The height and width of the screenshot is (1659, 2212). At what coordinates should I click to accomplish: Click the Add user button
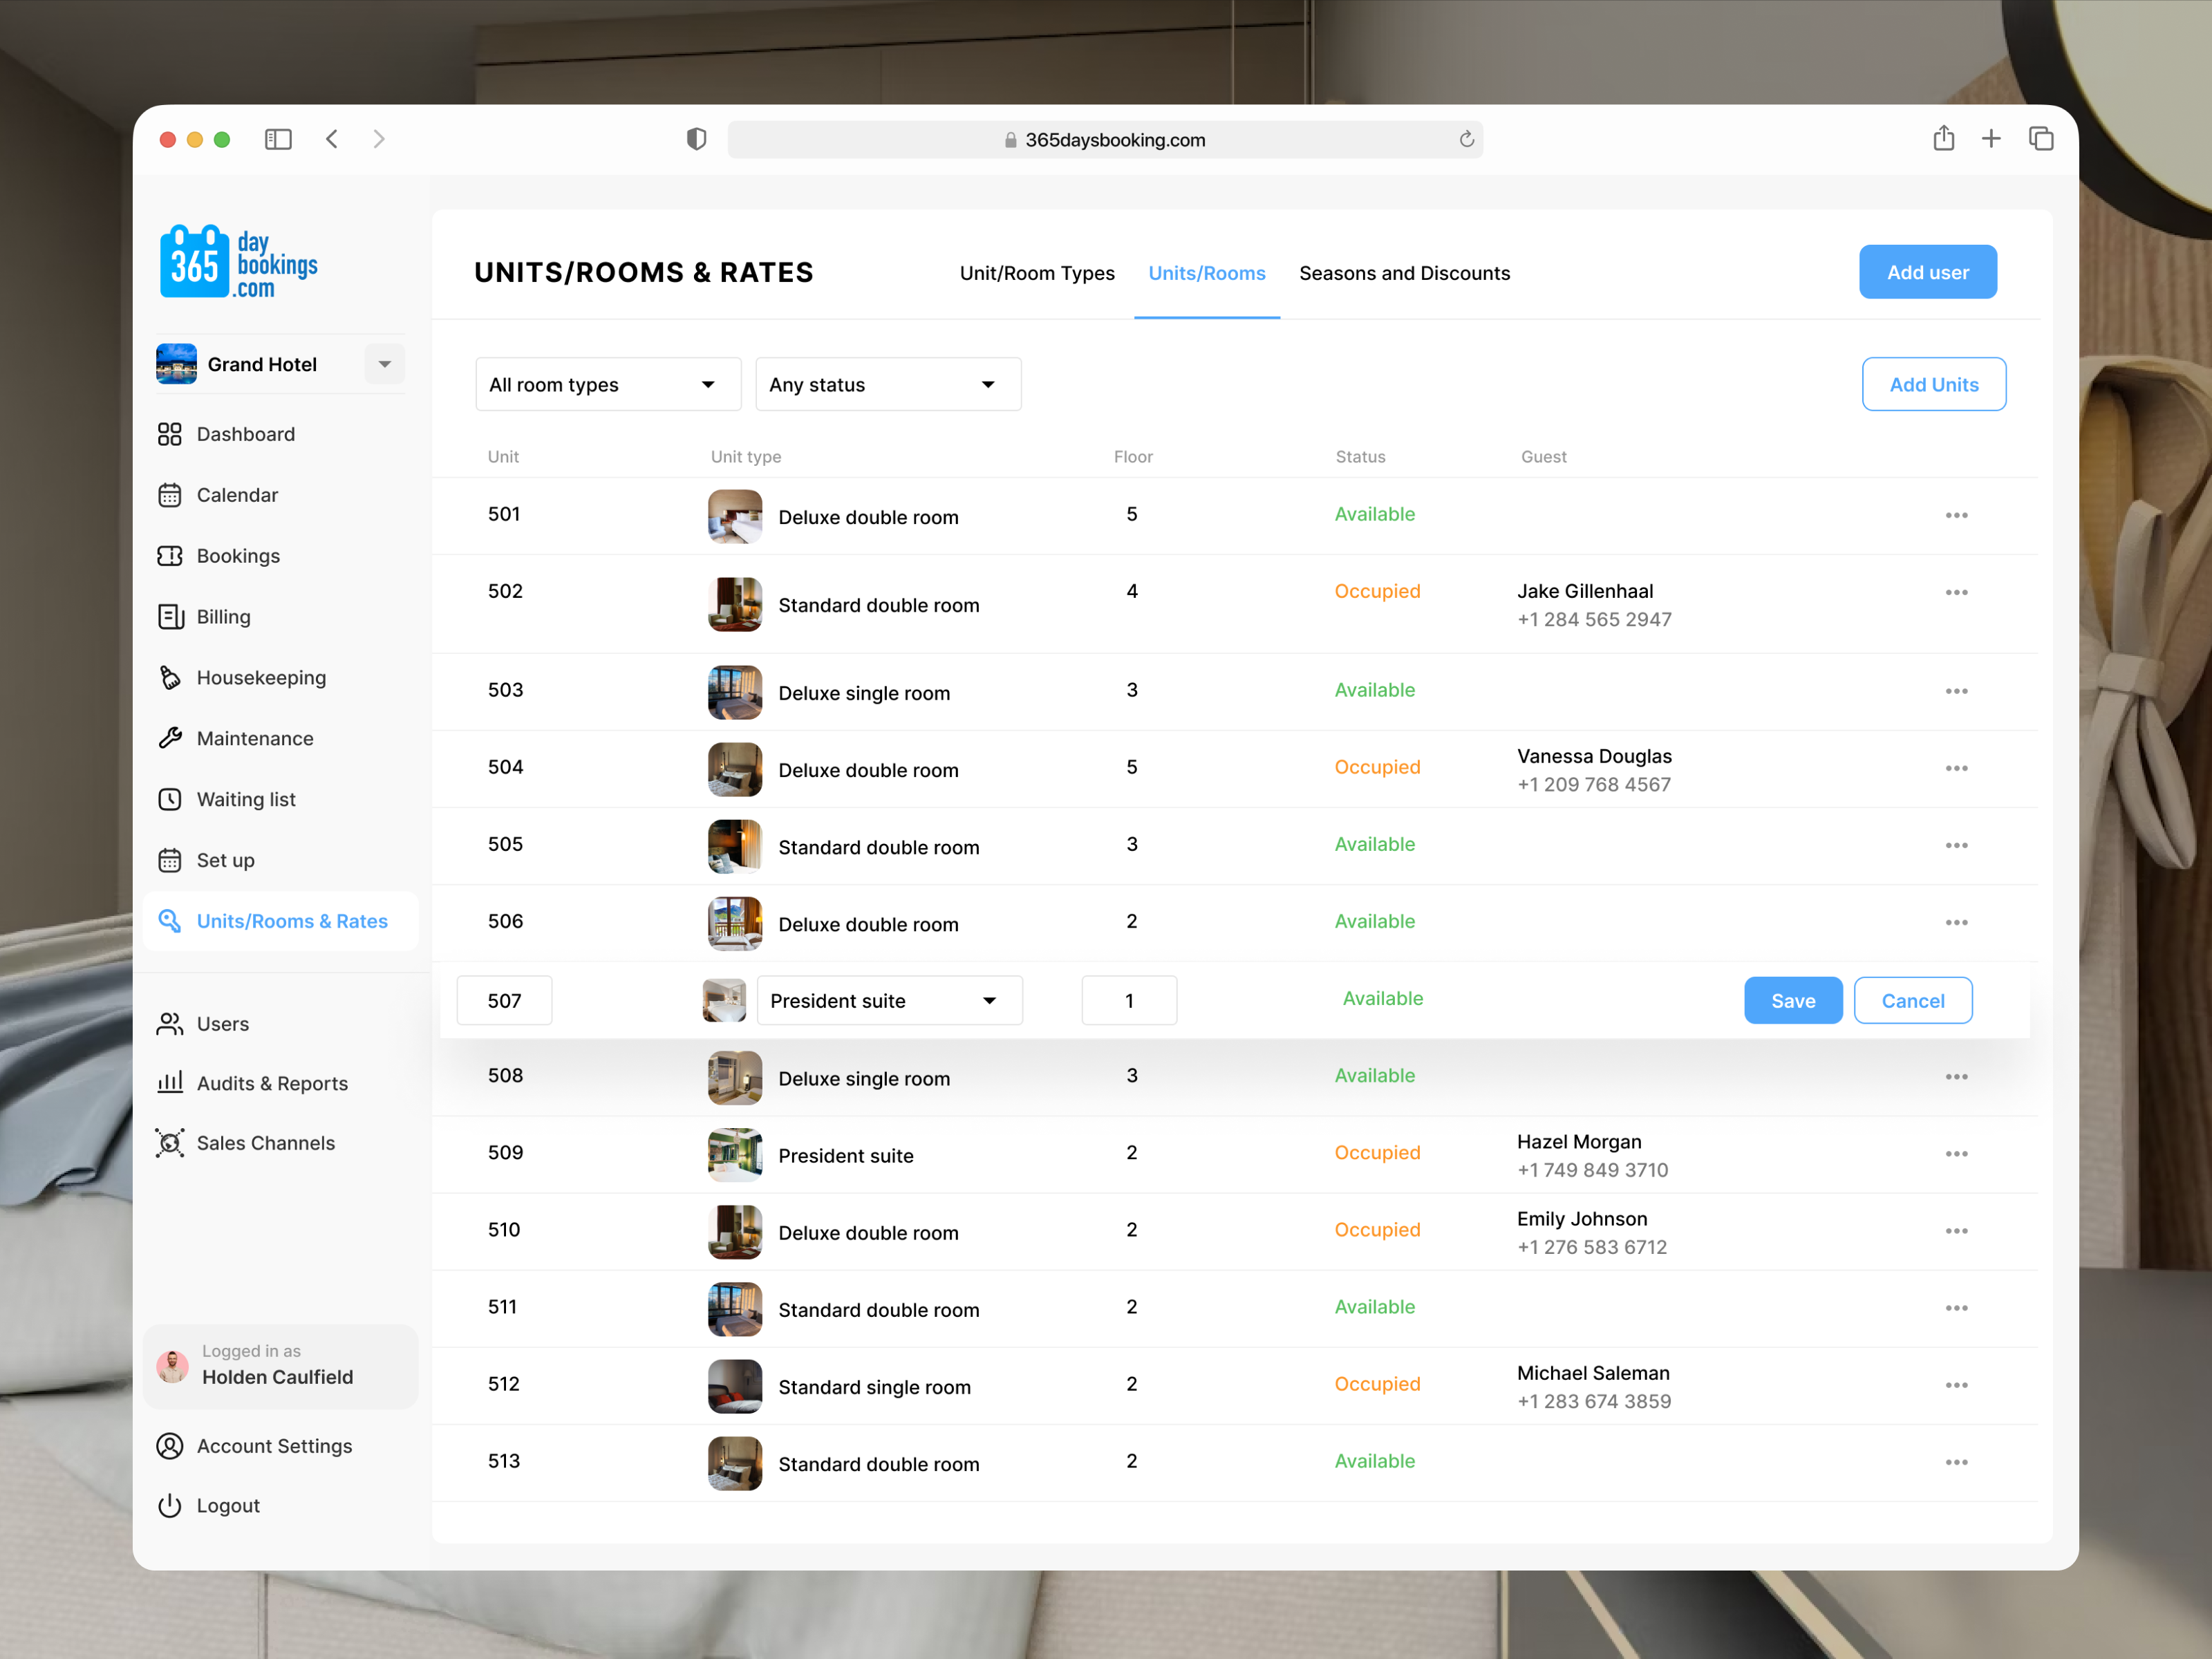1927,271
